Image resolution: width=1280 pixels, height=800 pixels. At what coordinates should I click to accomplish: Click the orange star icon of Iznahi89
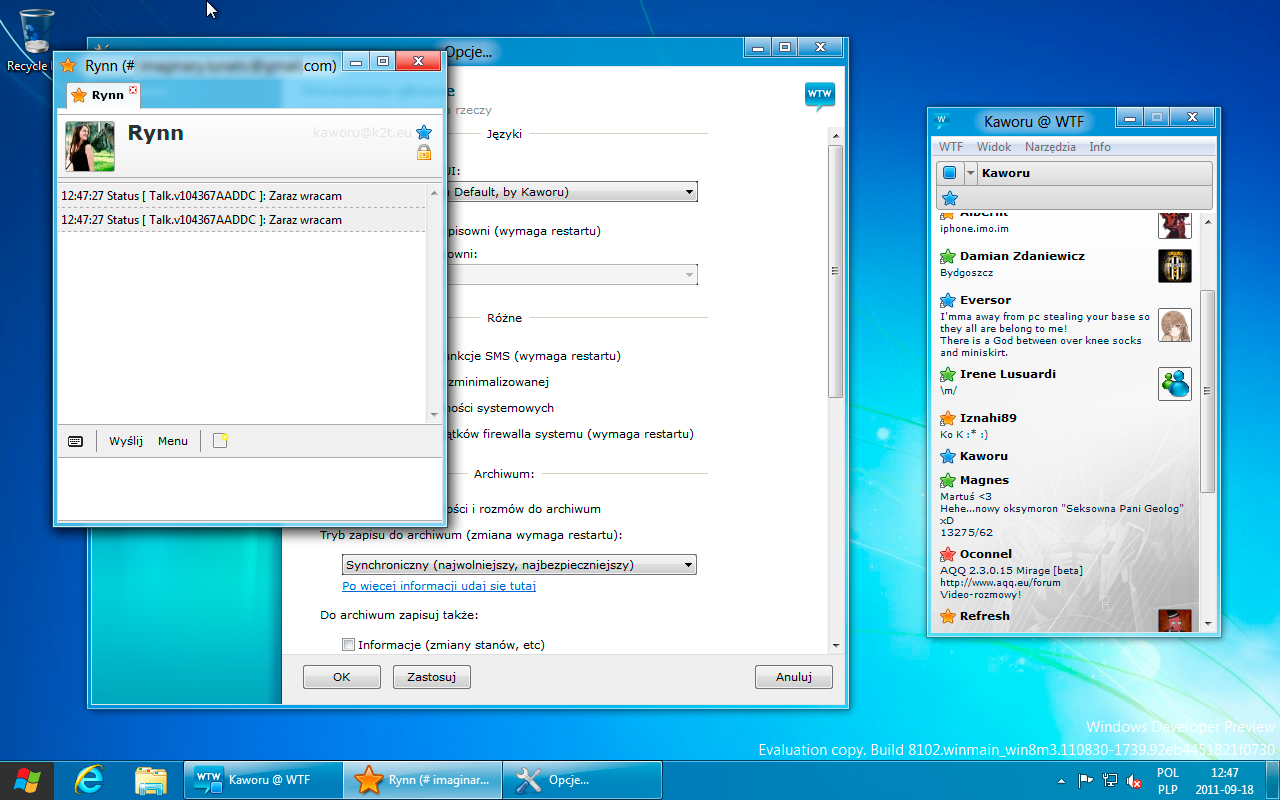(x=948, y=419)
